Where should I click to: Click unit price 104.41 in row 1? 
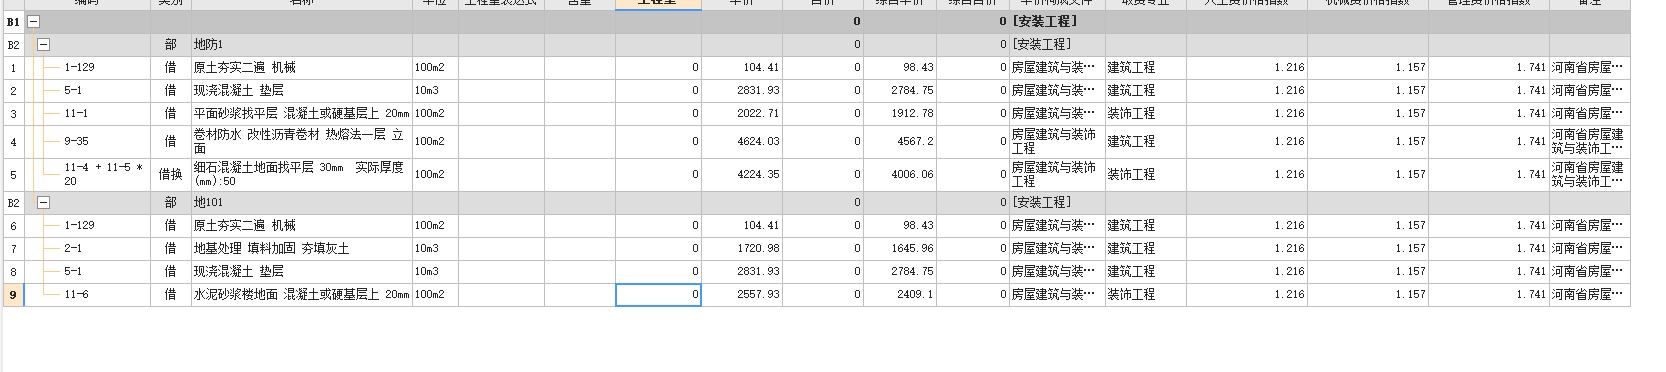pos(761,68)
